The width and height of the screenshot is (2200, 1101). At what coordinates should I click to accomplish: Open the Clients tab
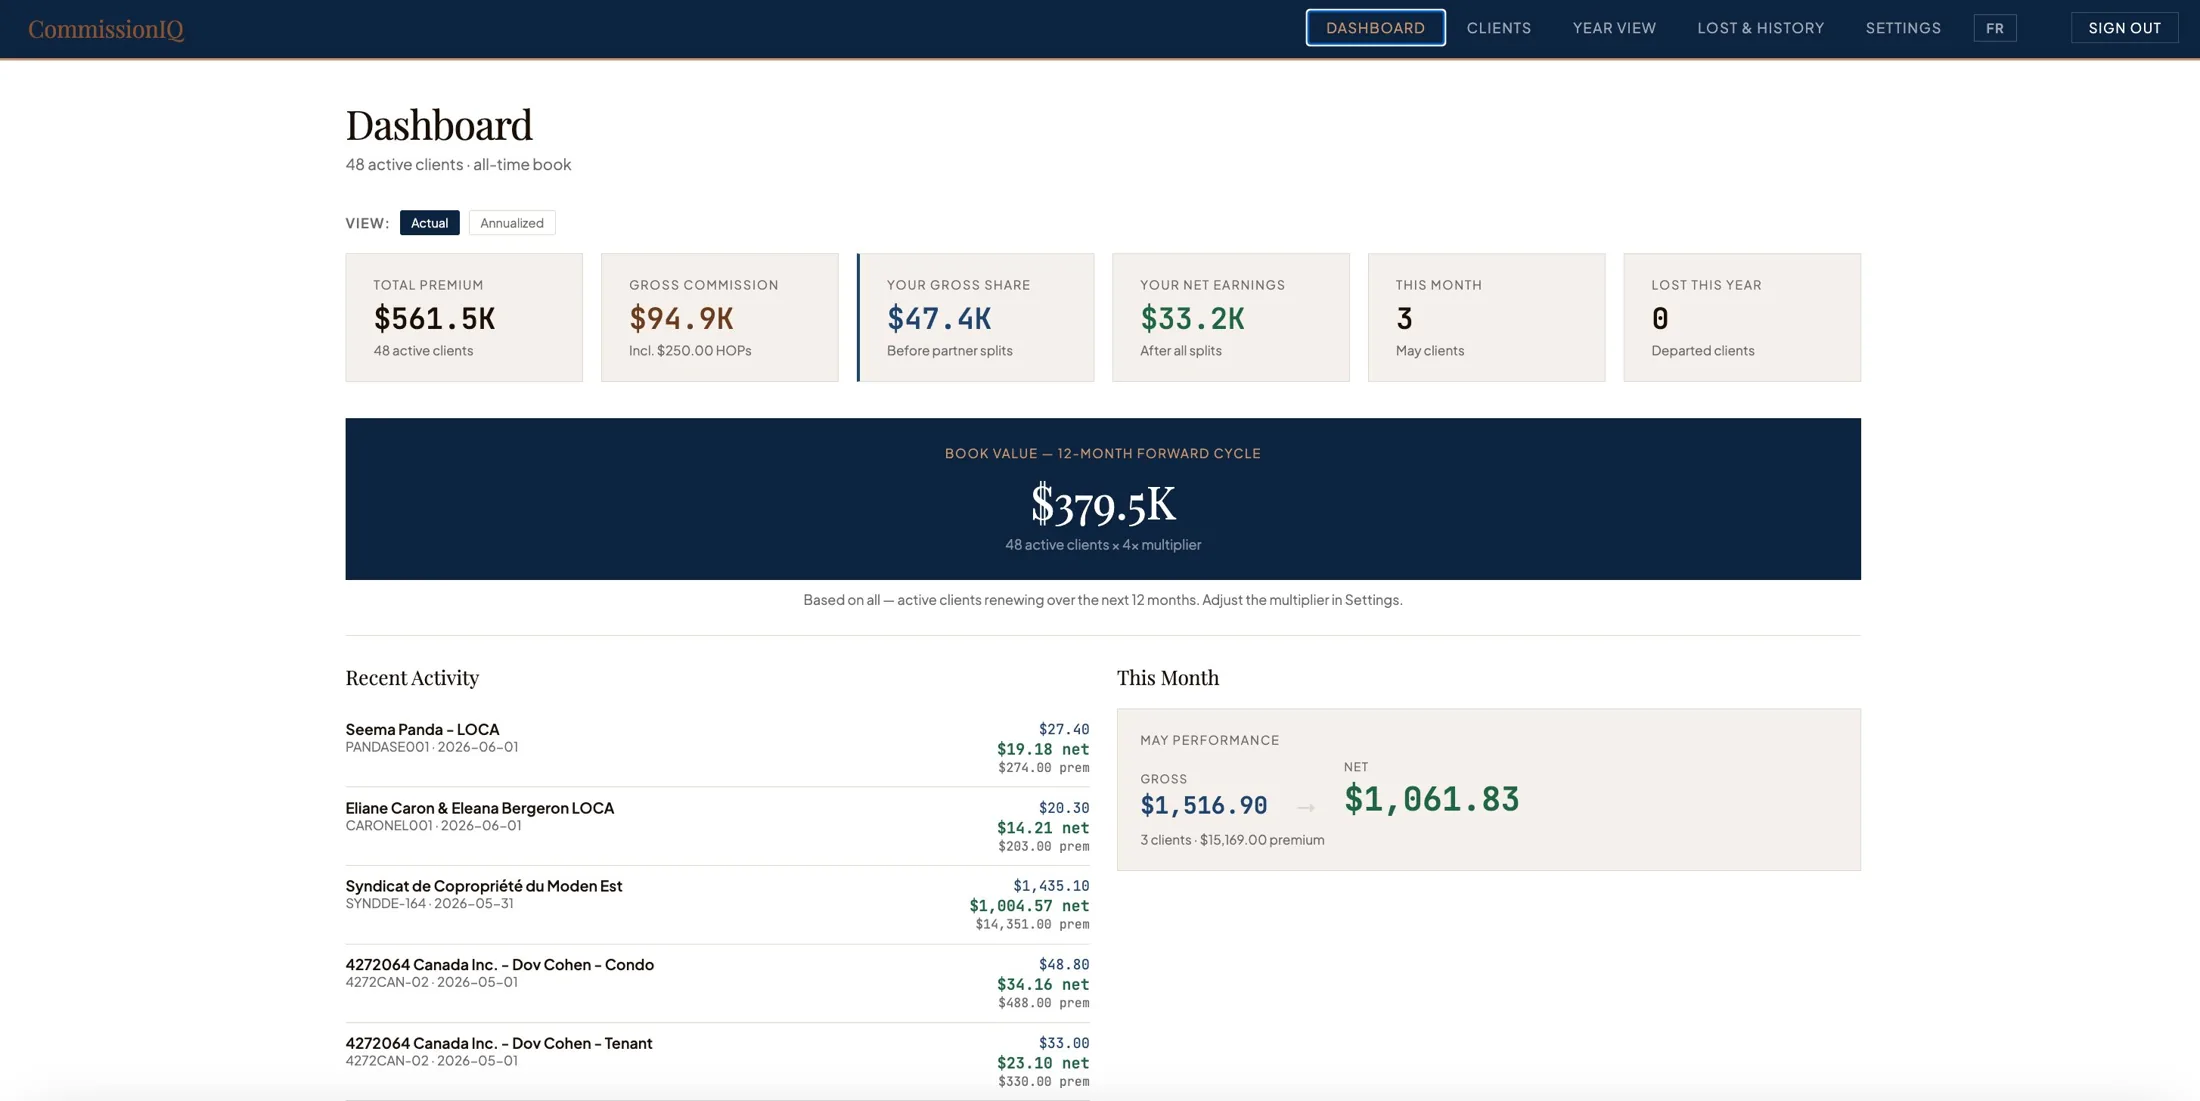click(1498, 28)
